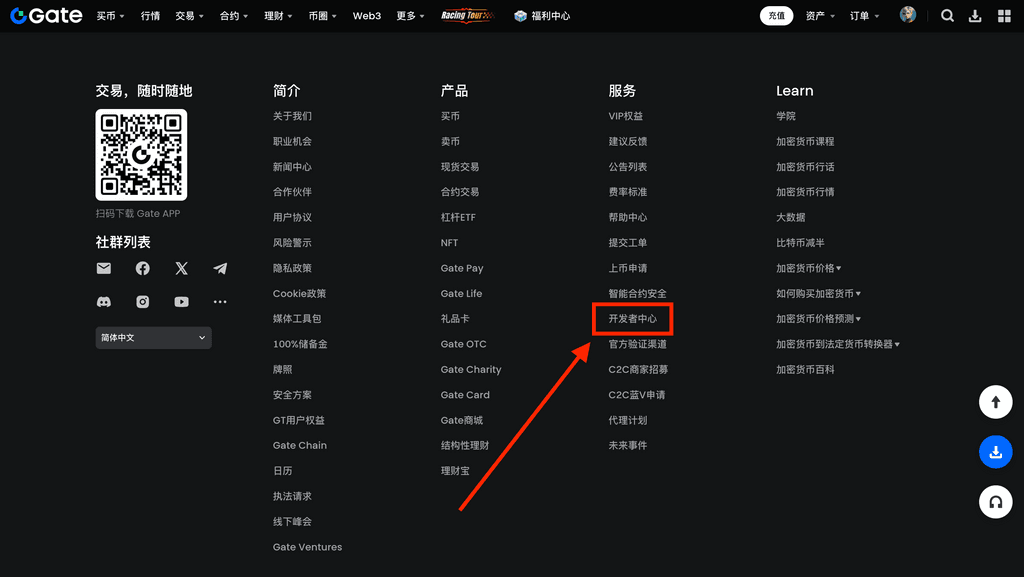Open the Facebook community icon
1024x577 pixels.
(x=143, y=269)
